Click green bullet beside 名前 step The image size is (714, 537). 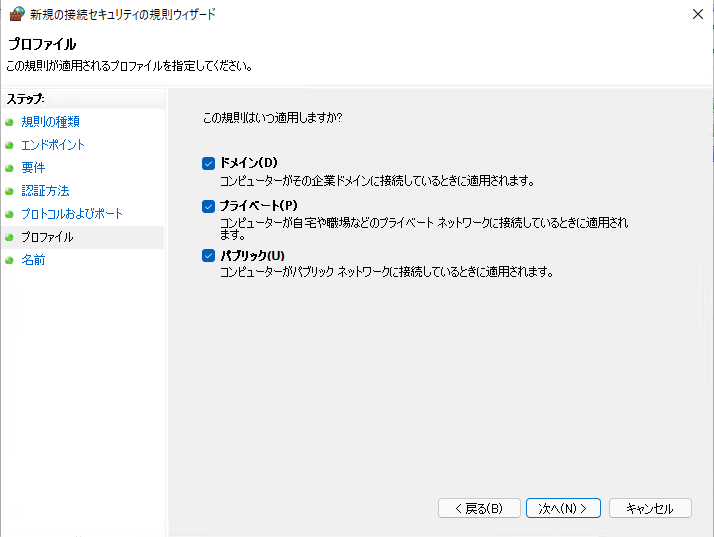(x=9, y=260)
